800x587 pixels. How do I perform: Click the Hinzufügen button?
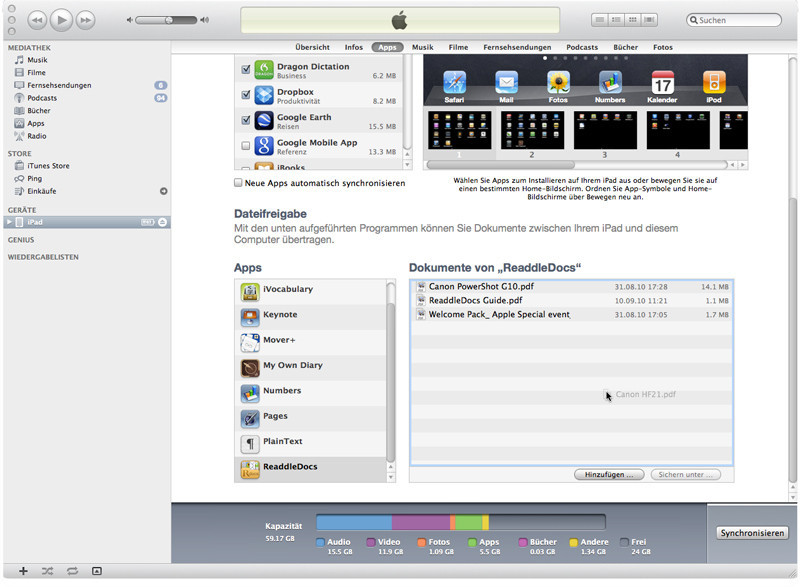tap(609, 474)
